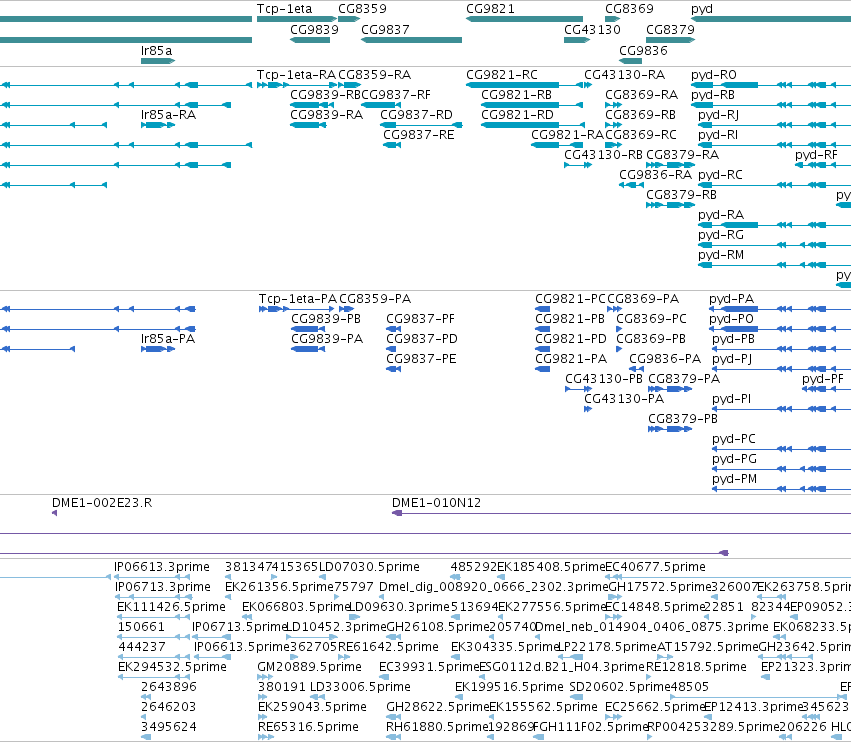The width and height of the screenshot is (851, 742).
Task: Click the pyd-RM transcript label
Action: (721, 255)
